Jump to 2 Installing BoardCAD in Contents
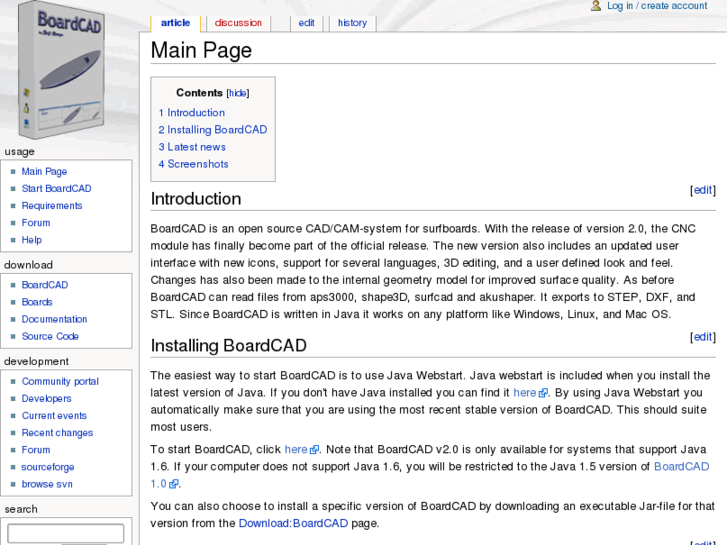Screen dimensions: 727x545 click(x=213, y=130)
